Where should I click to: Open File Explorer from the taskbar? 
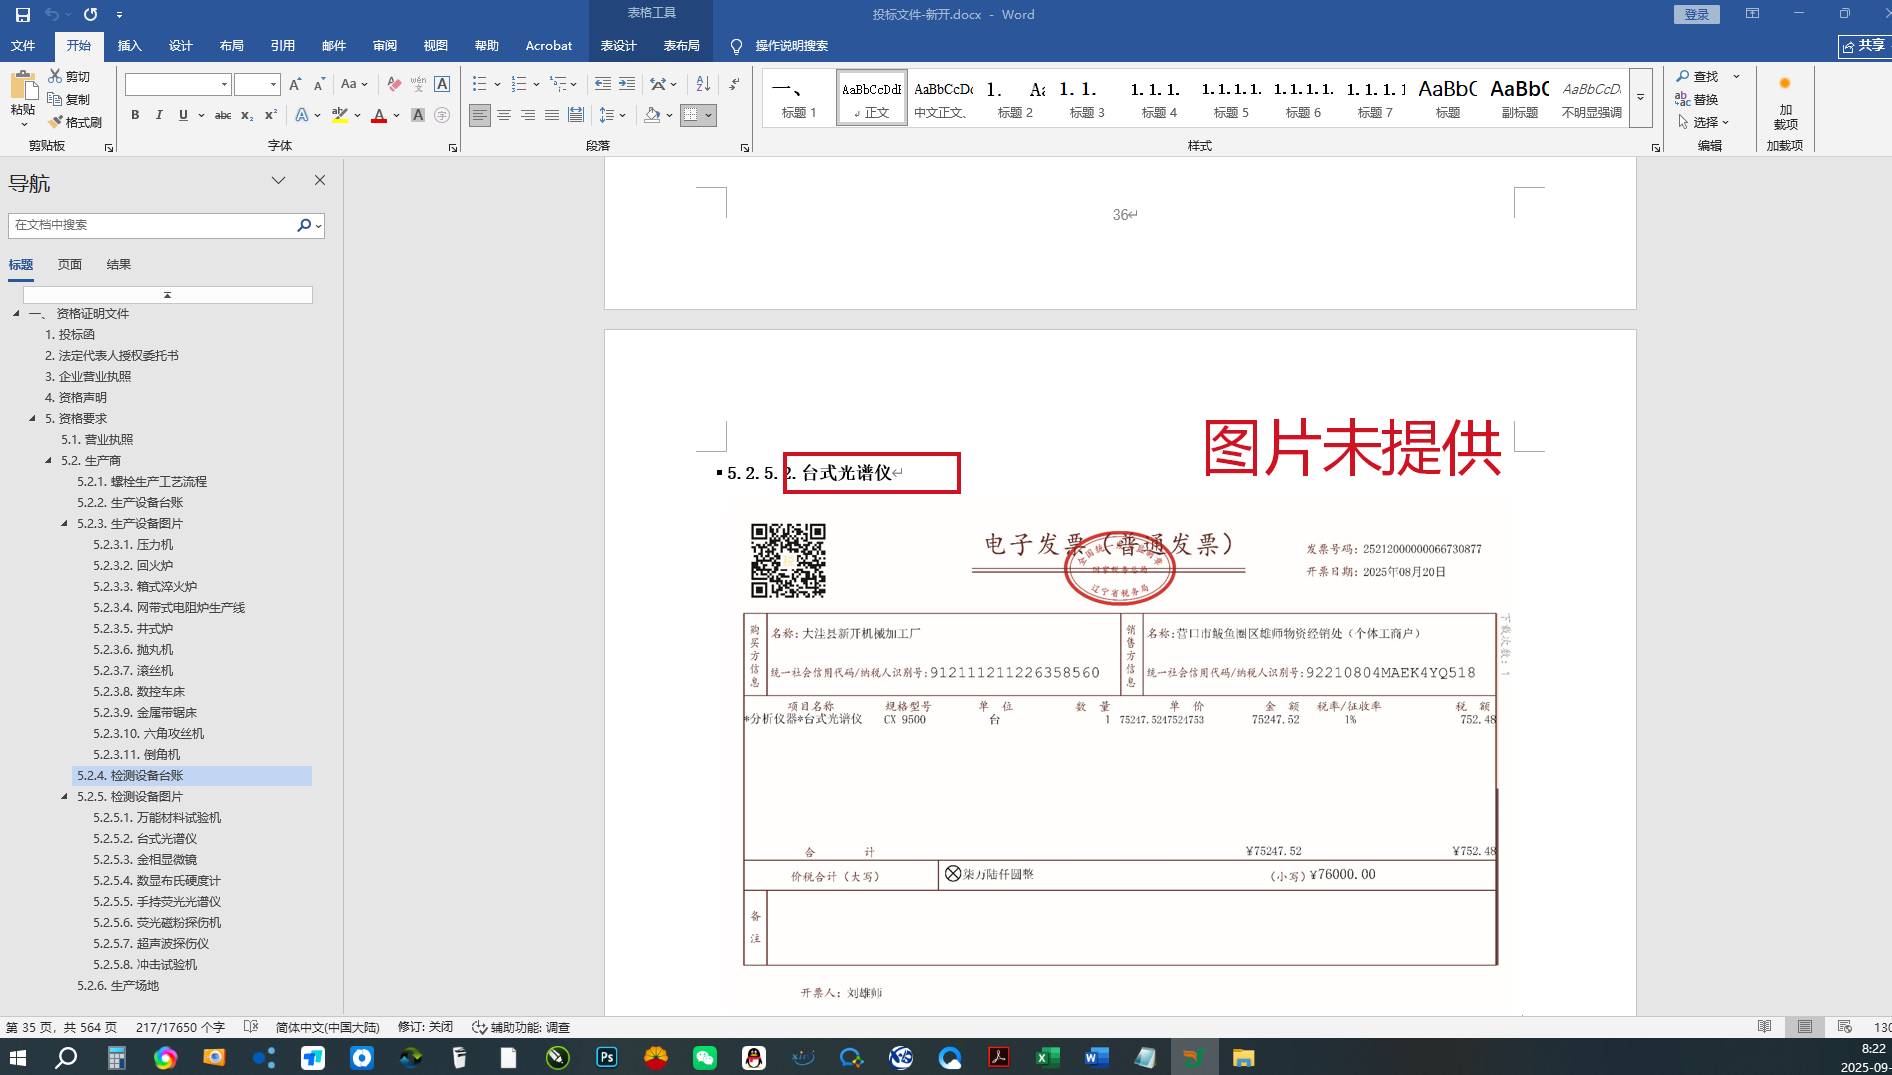[1243, 1057]
